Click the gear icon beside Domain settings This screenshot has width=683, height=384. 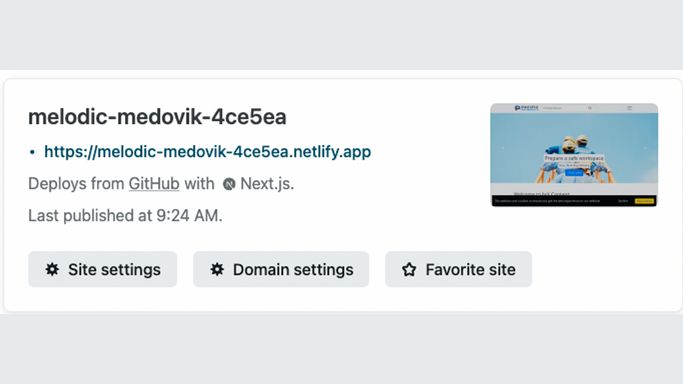[x=217, y=269]
